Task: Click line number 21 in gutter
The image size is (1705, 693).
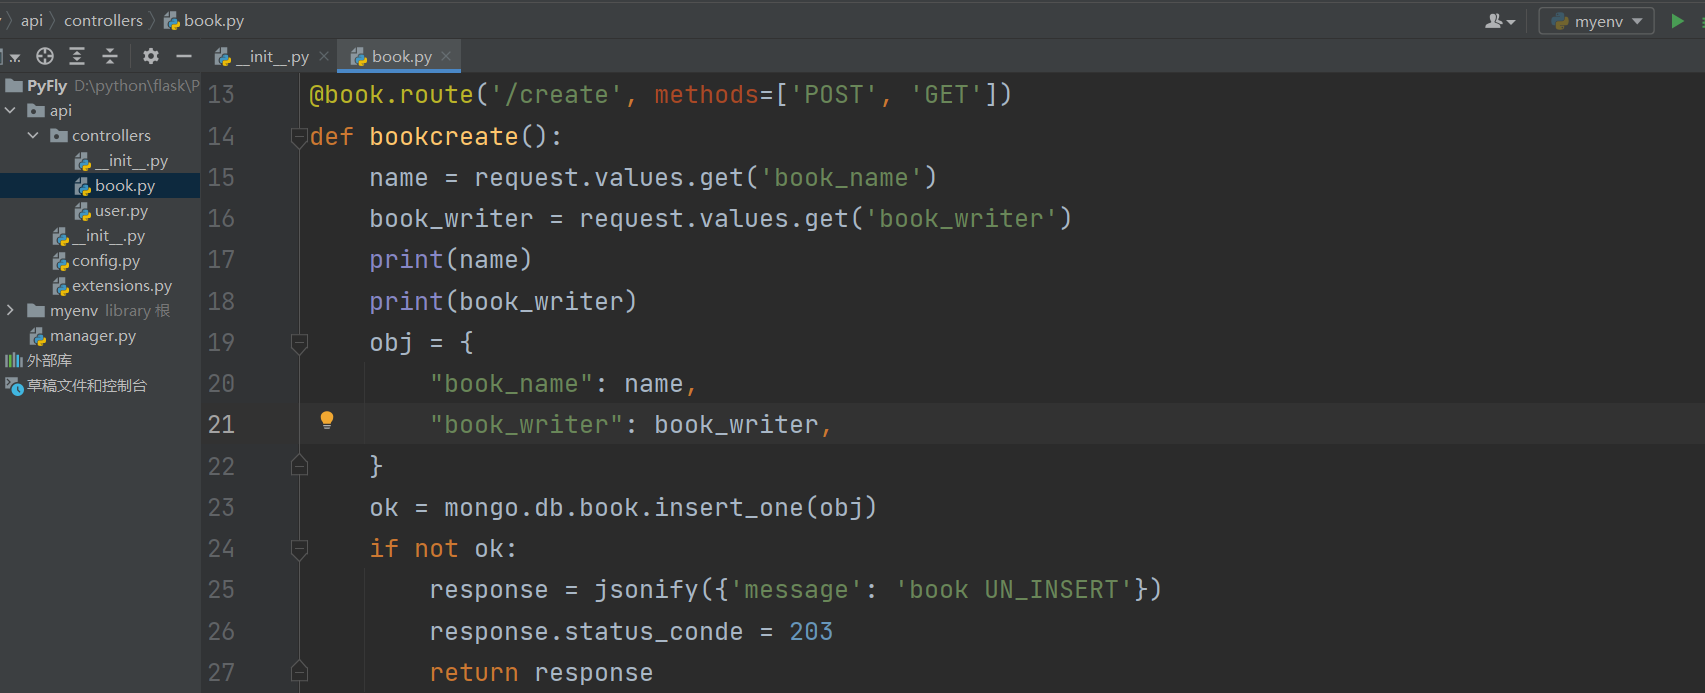Action: tap(221, 425)
